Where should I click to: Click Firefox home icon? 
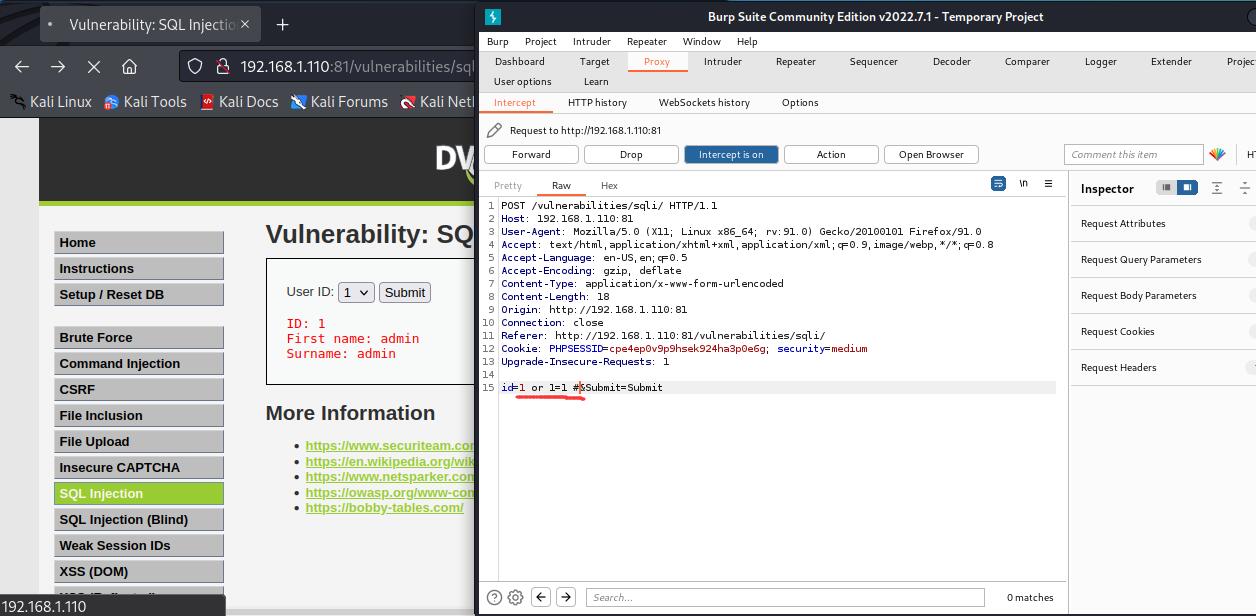click(130, 66)
